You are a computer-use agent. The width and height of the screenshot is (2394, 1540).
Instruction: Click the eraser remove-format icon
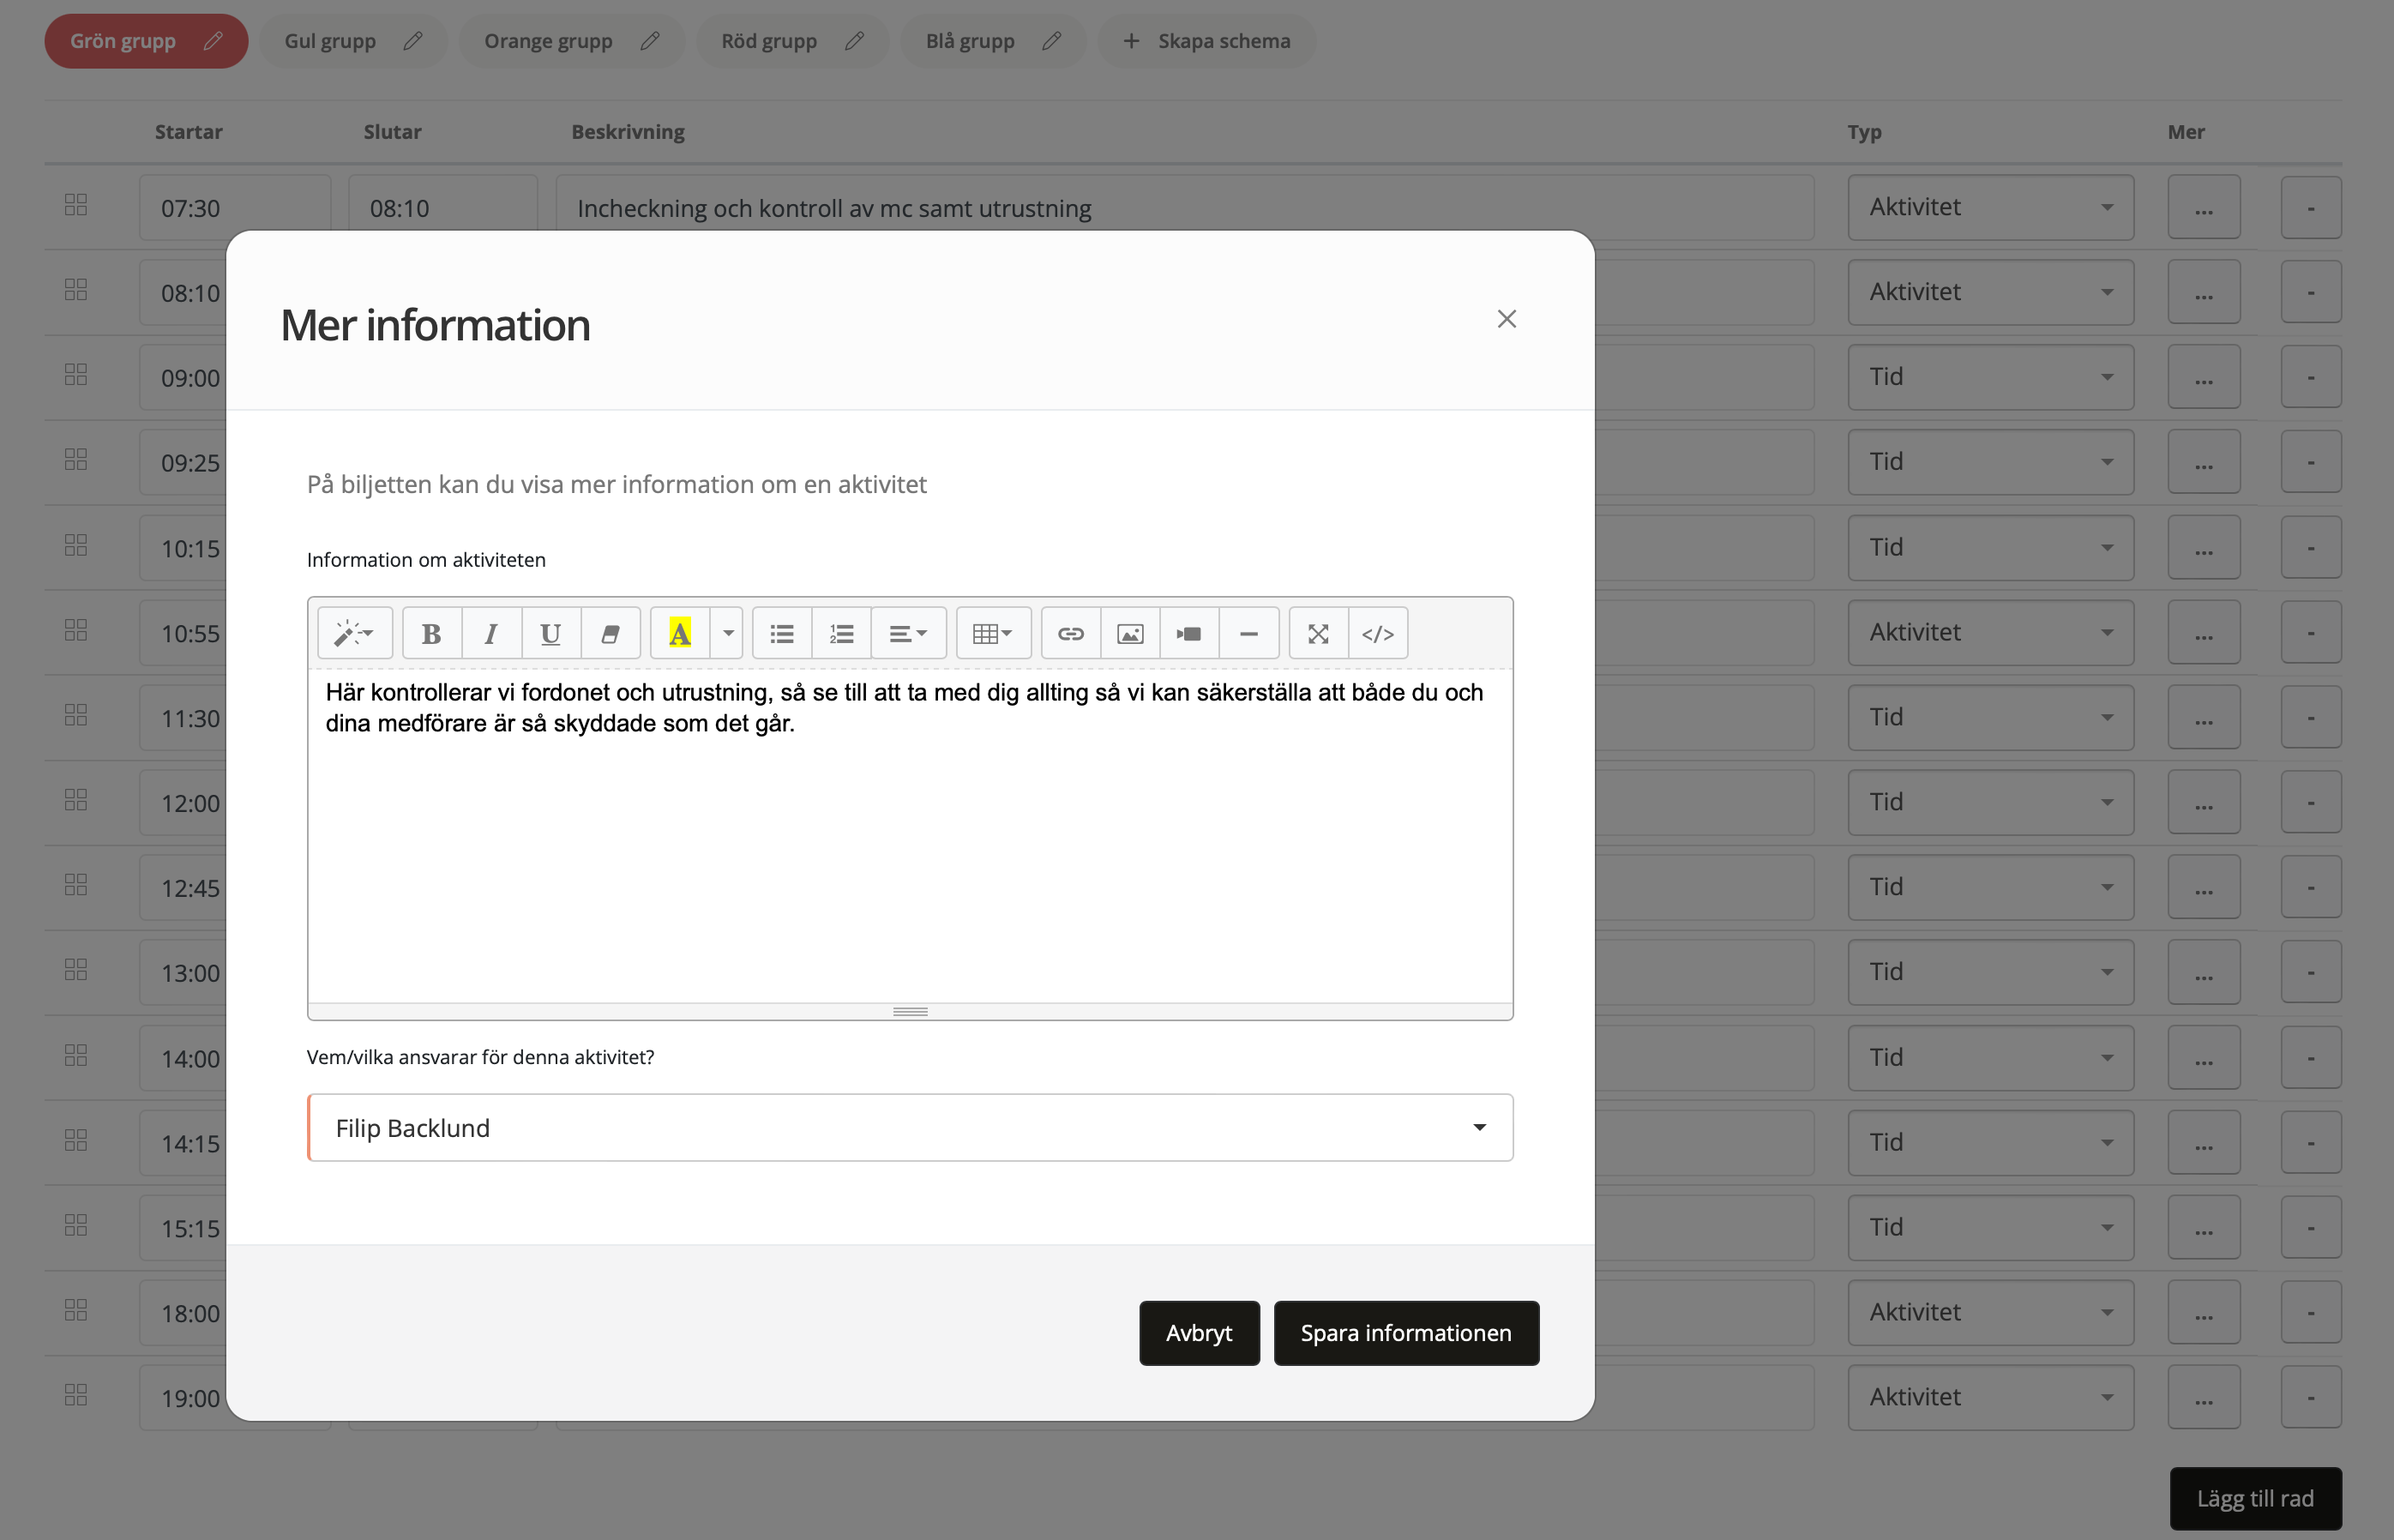pos(610,633)
